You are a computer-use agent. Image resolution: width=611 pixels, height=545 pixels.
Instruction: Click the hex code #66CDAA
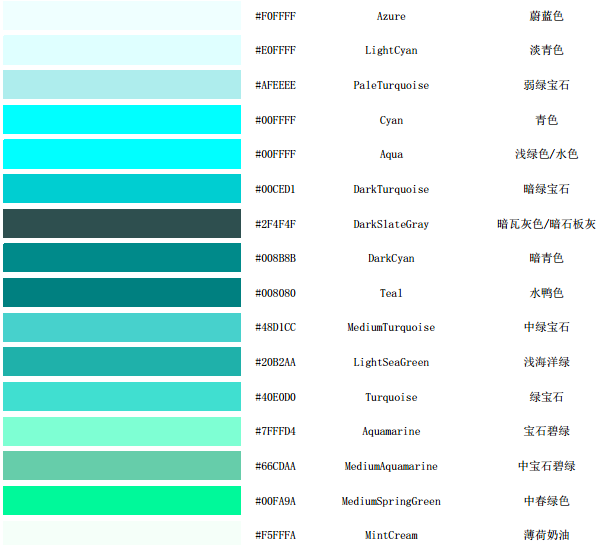pyautogui.click(x=275, y=466)
